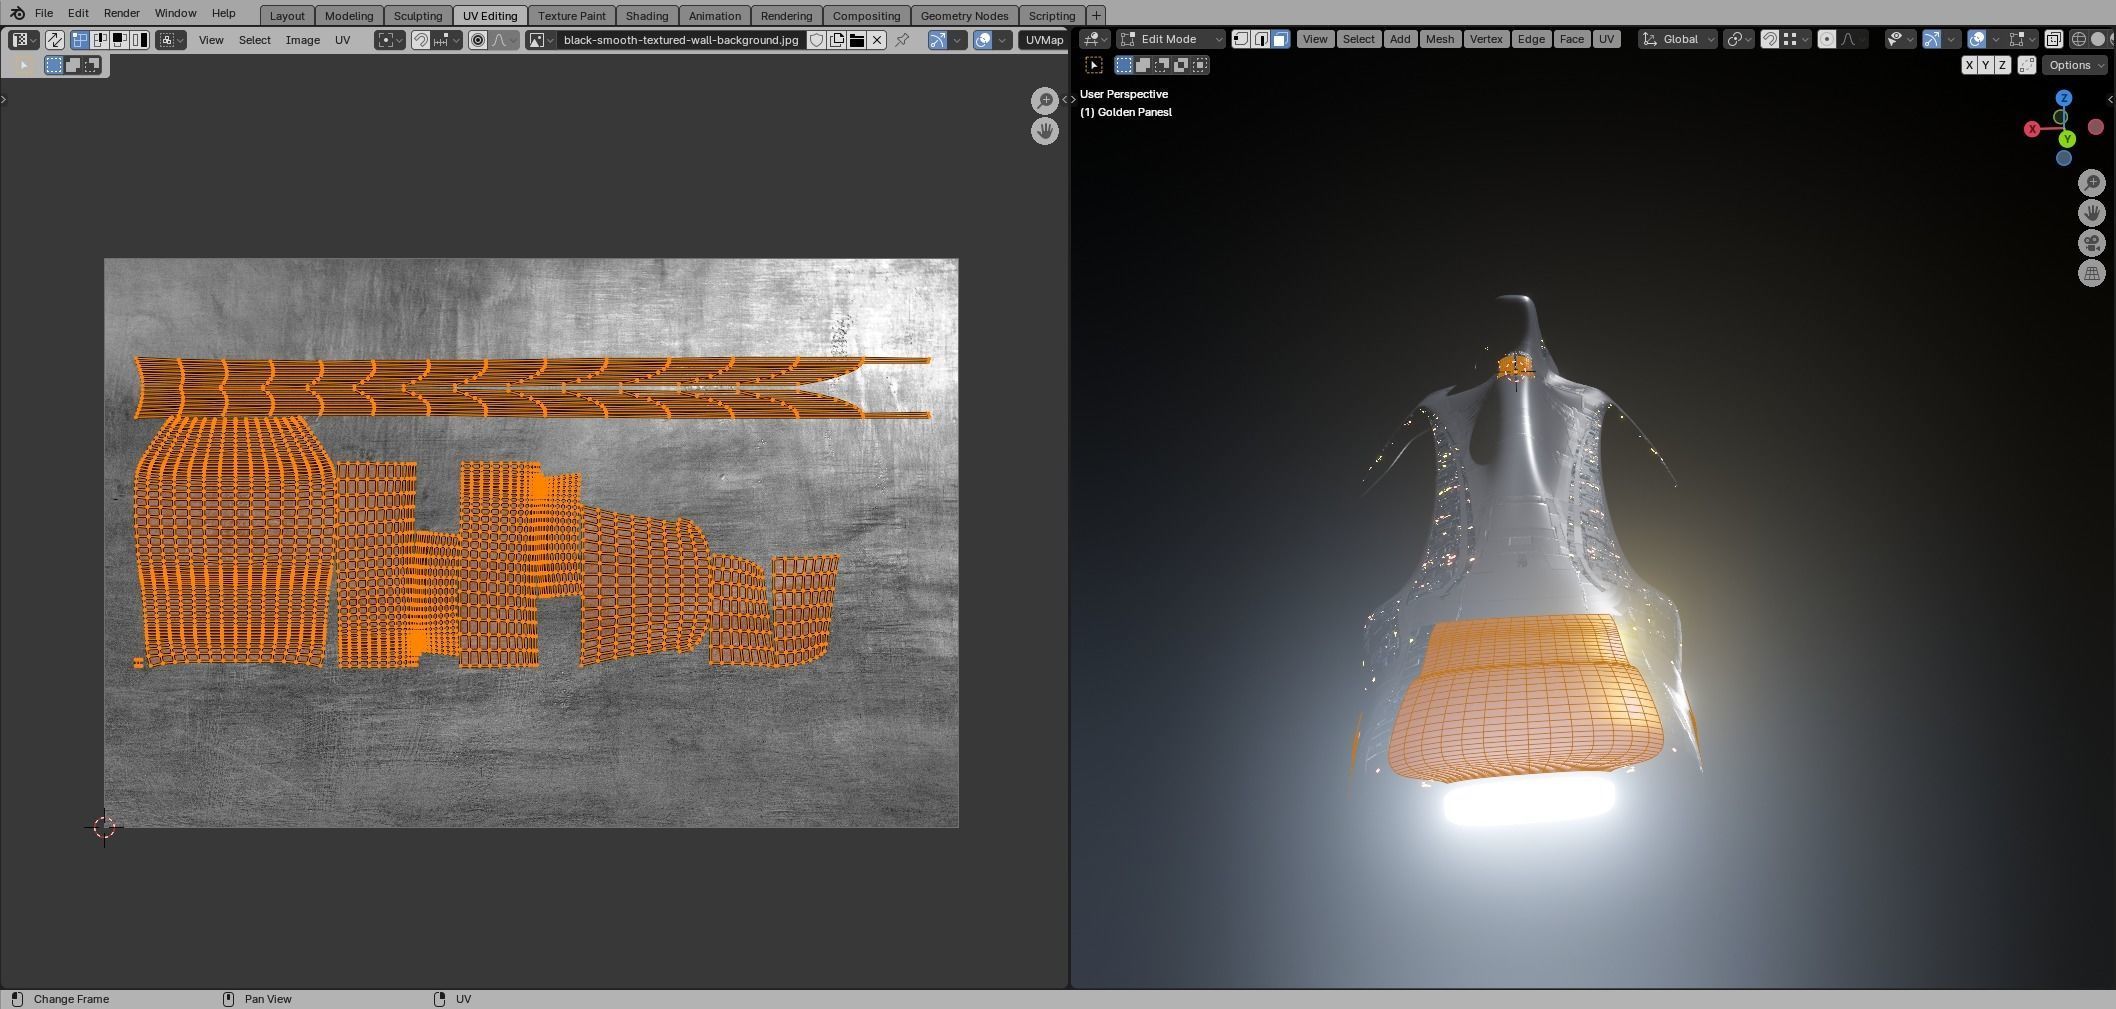The height and width of the screenshot is (1009, 2116).
Task: Toggle snapping in the UV editor
Action: click(x=421, y=40)
